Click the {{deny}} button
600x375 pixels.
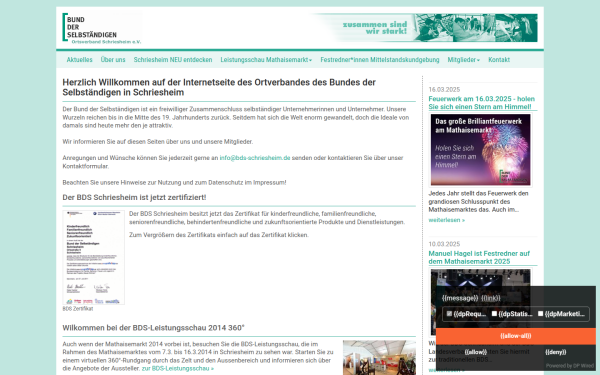point(556,352)
